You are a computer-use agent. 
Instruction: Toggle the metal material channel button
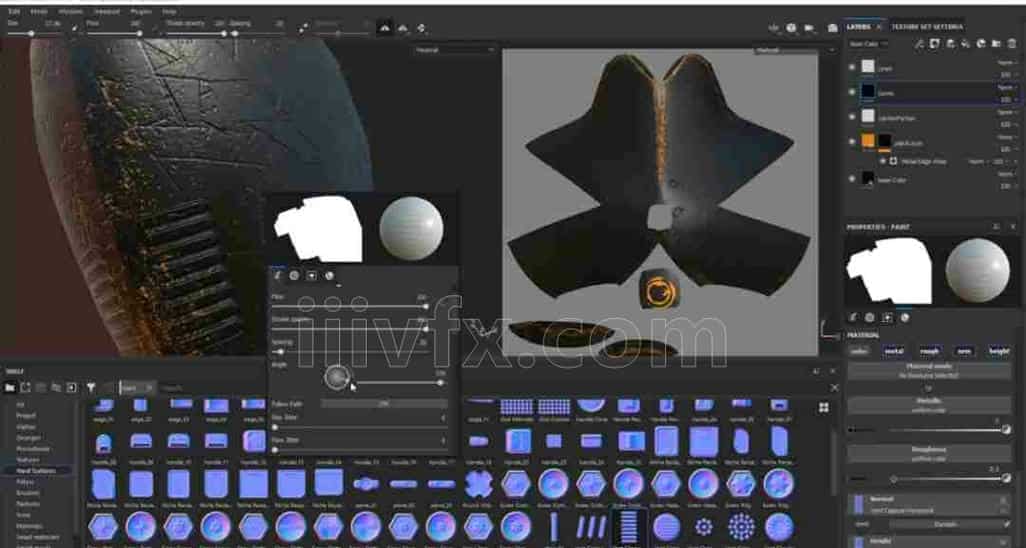(894, 352)
